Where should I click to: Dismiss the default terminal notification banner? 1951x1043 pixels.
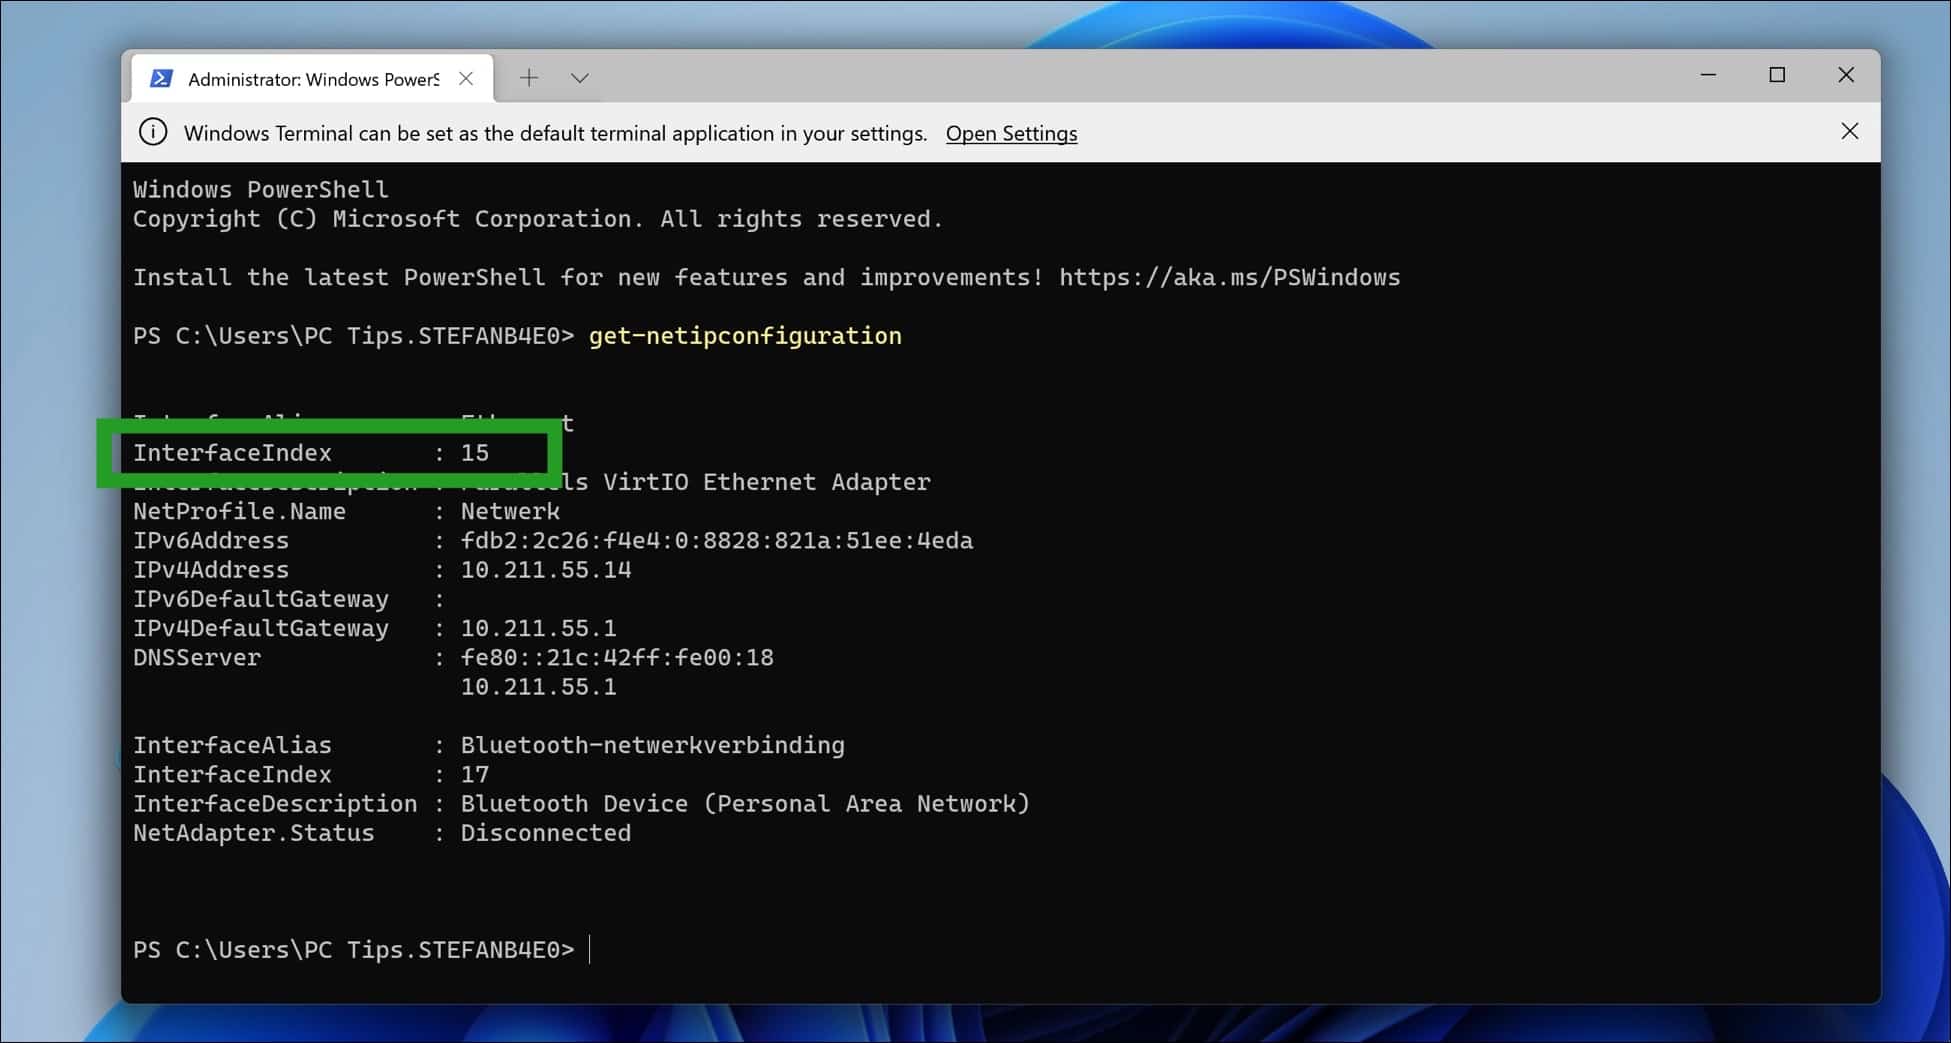(1849, 131)
